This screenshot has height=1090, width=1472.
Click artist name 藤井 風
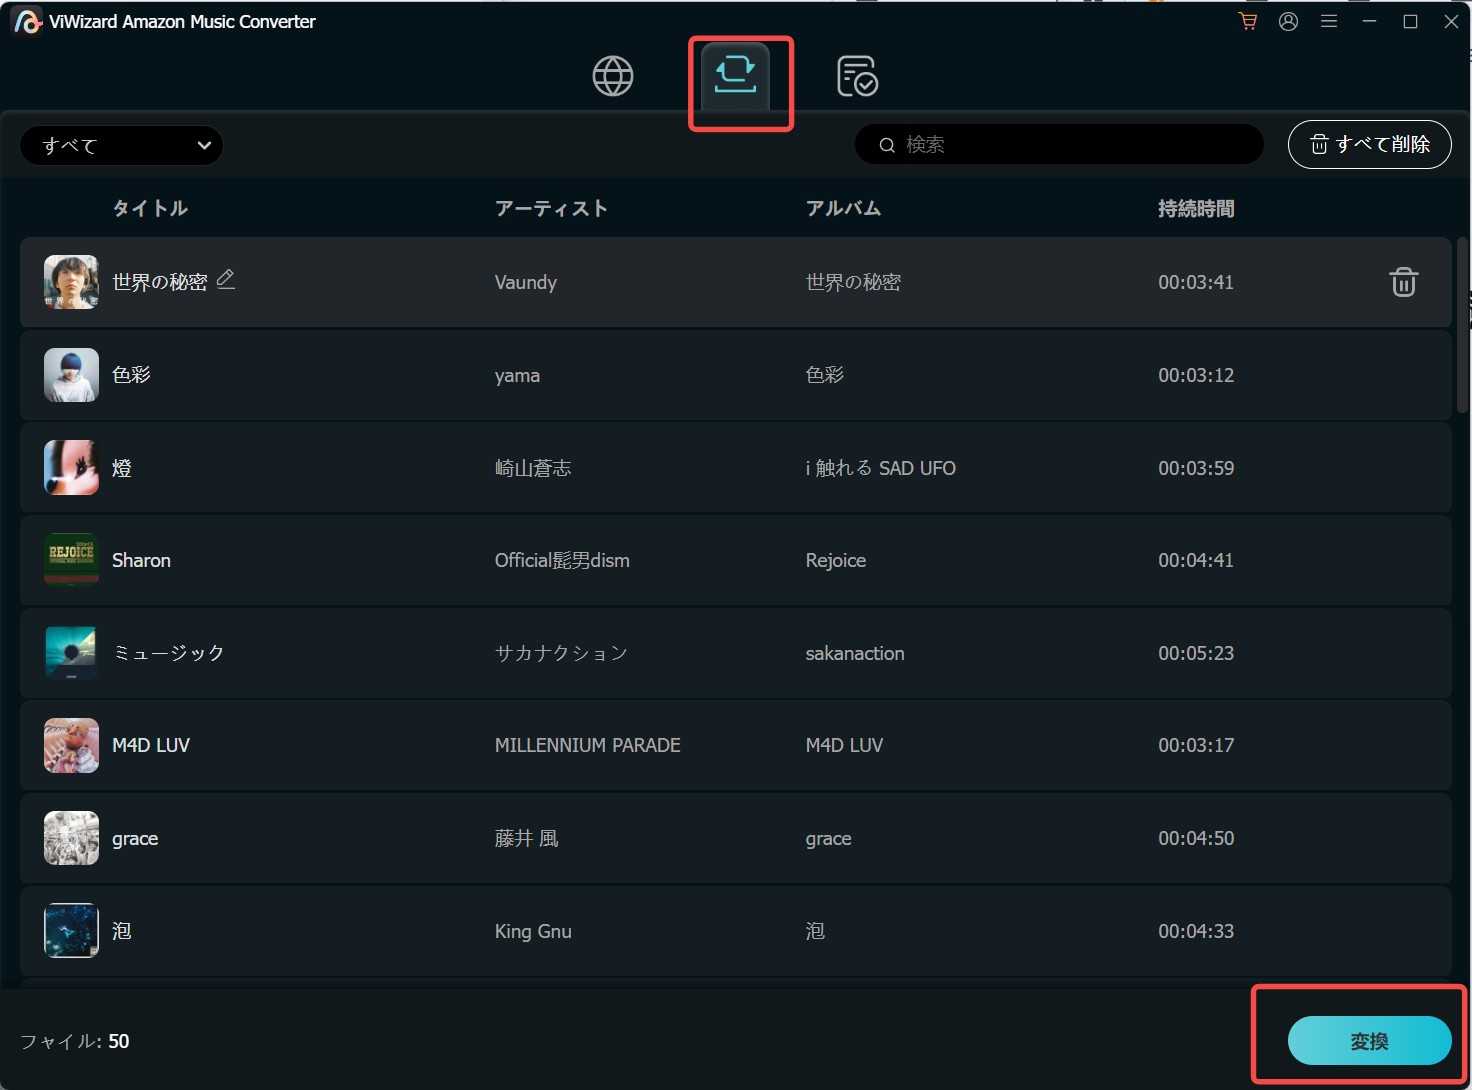(x=527, y=838)
